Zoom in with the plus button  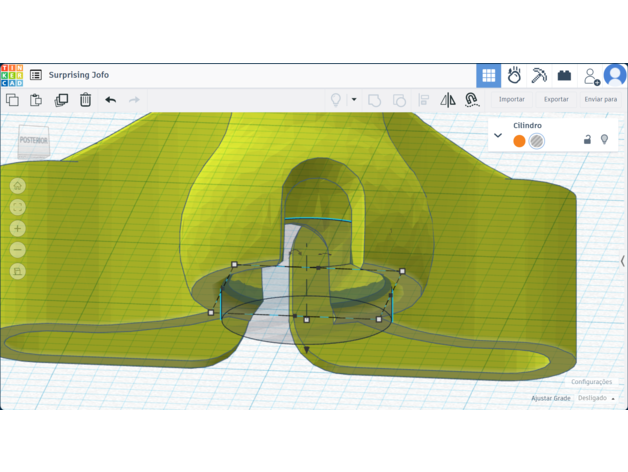coord(18,229)
